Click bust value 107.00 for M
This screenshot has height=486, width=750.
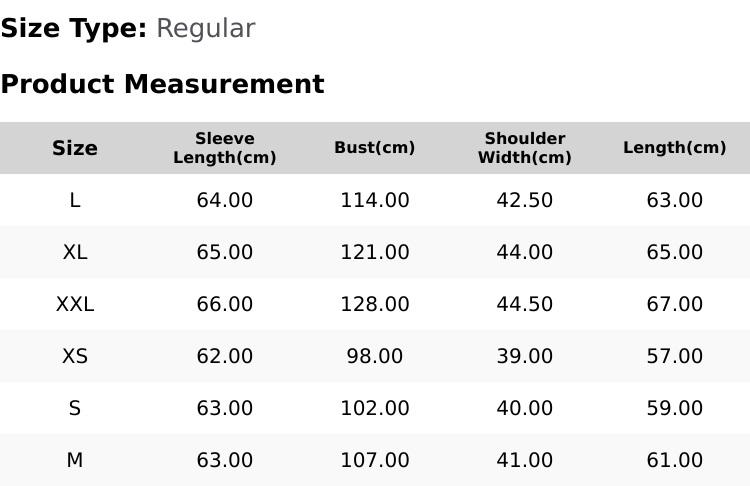pos(375,460)
